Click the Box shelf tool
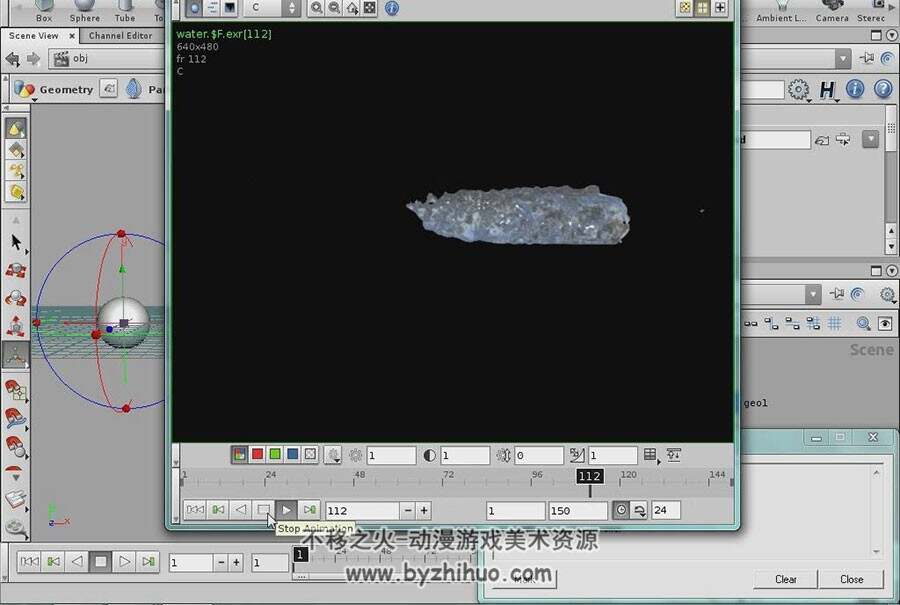 coord(44,11)
